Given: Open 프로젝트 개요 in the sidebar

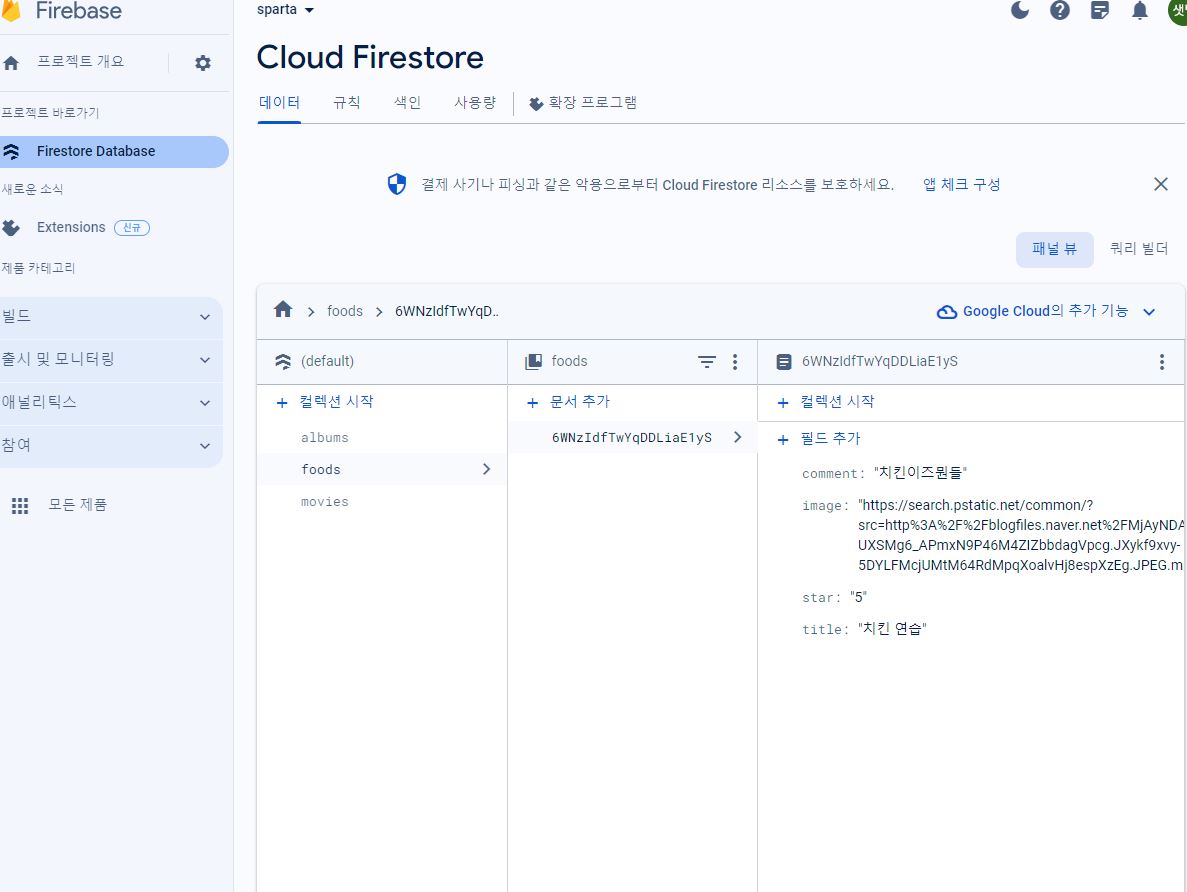Looking at the screenshot, I should pyautogui.click(x=80, y=61).
